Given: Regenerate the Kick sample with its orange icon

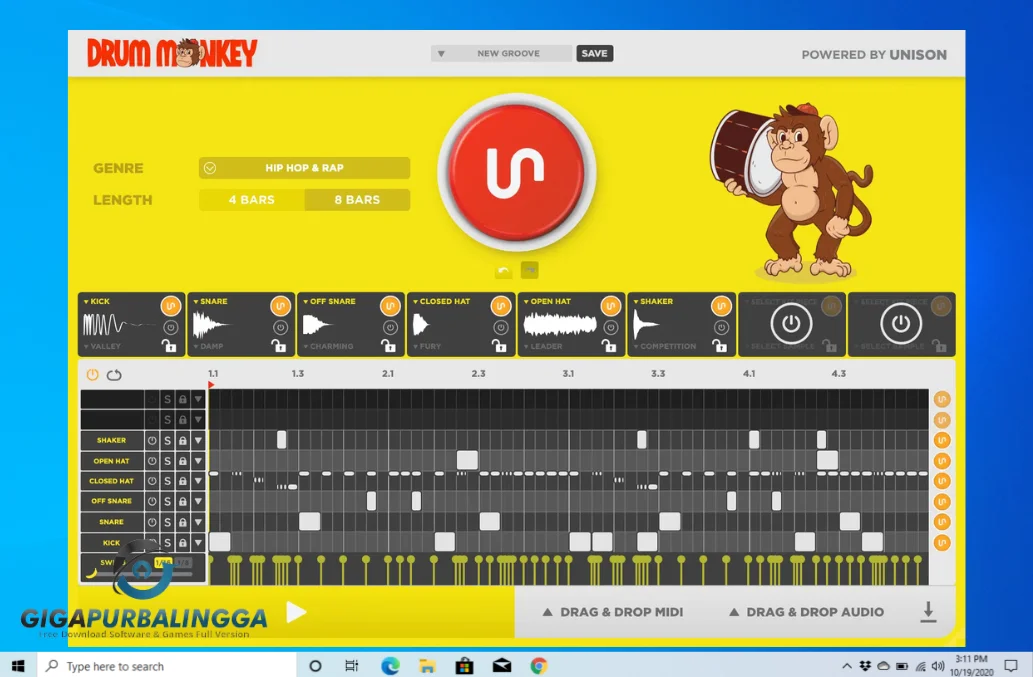Looking at the screenshot, I should [171, 306].
